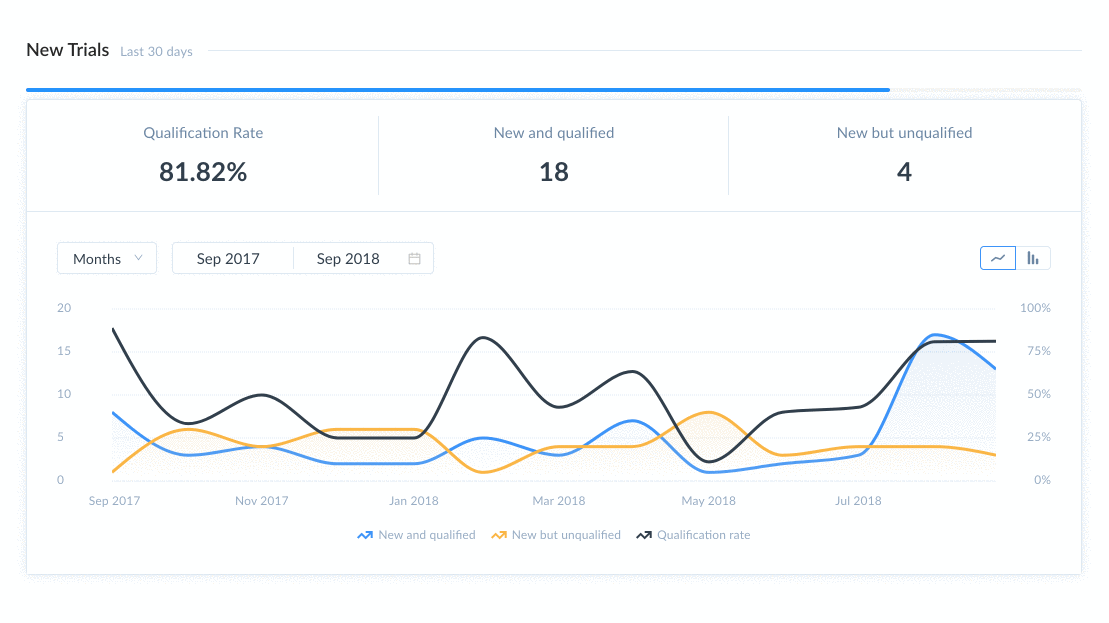This screenshot has height=623, width=1109.
Task: Click the 15 left axis label
Action: (64, 351)
